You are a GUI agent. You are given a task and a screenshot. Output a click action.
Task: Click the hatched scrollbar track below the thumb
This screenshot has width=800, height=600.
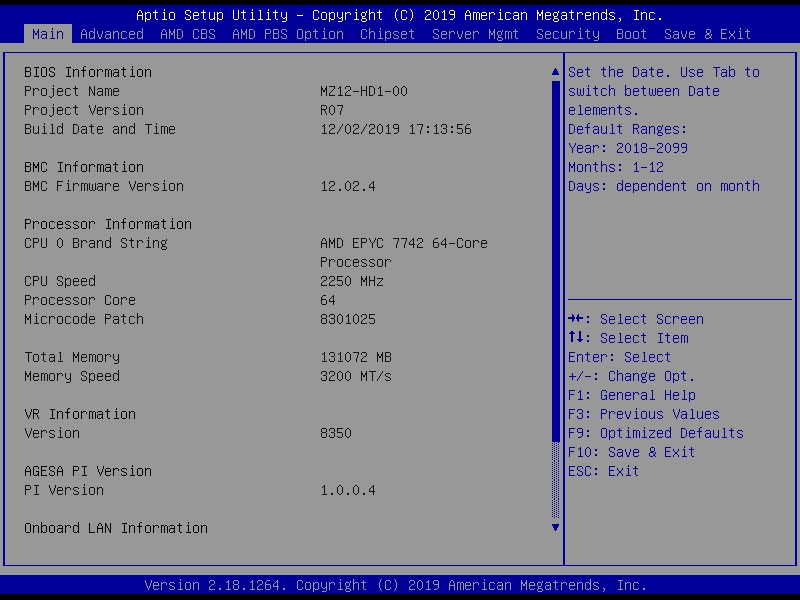coord(556,480)
